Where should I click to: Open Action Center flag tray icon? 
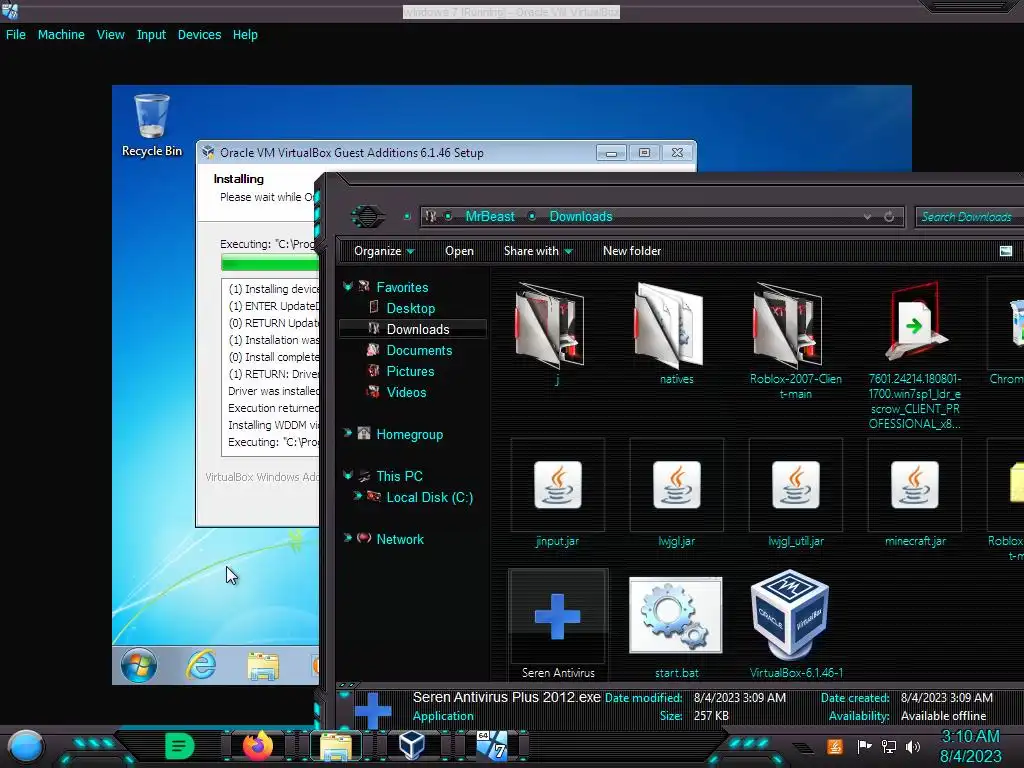[x=864, y=746]
